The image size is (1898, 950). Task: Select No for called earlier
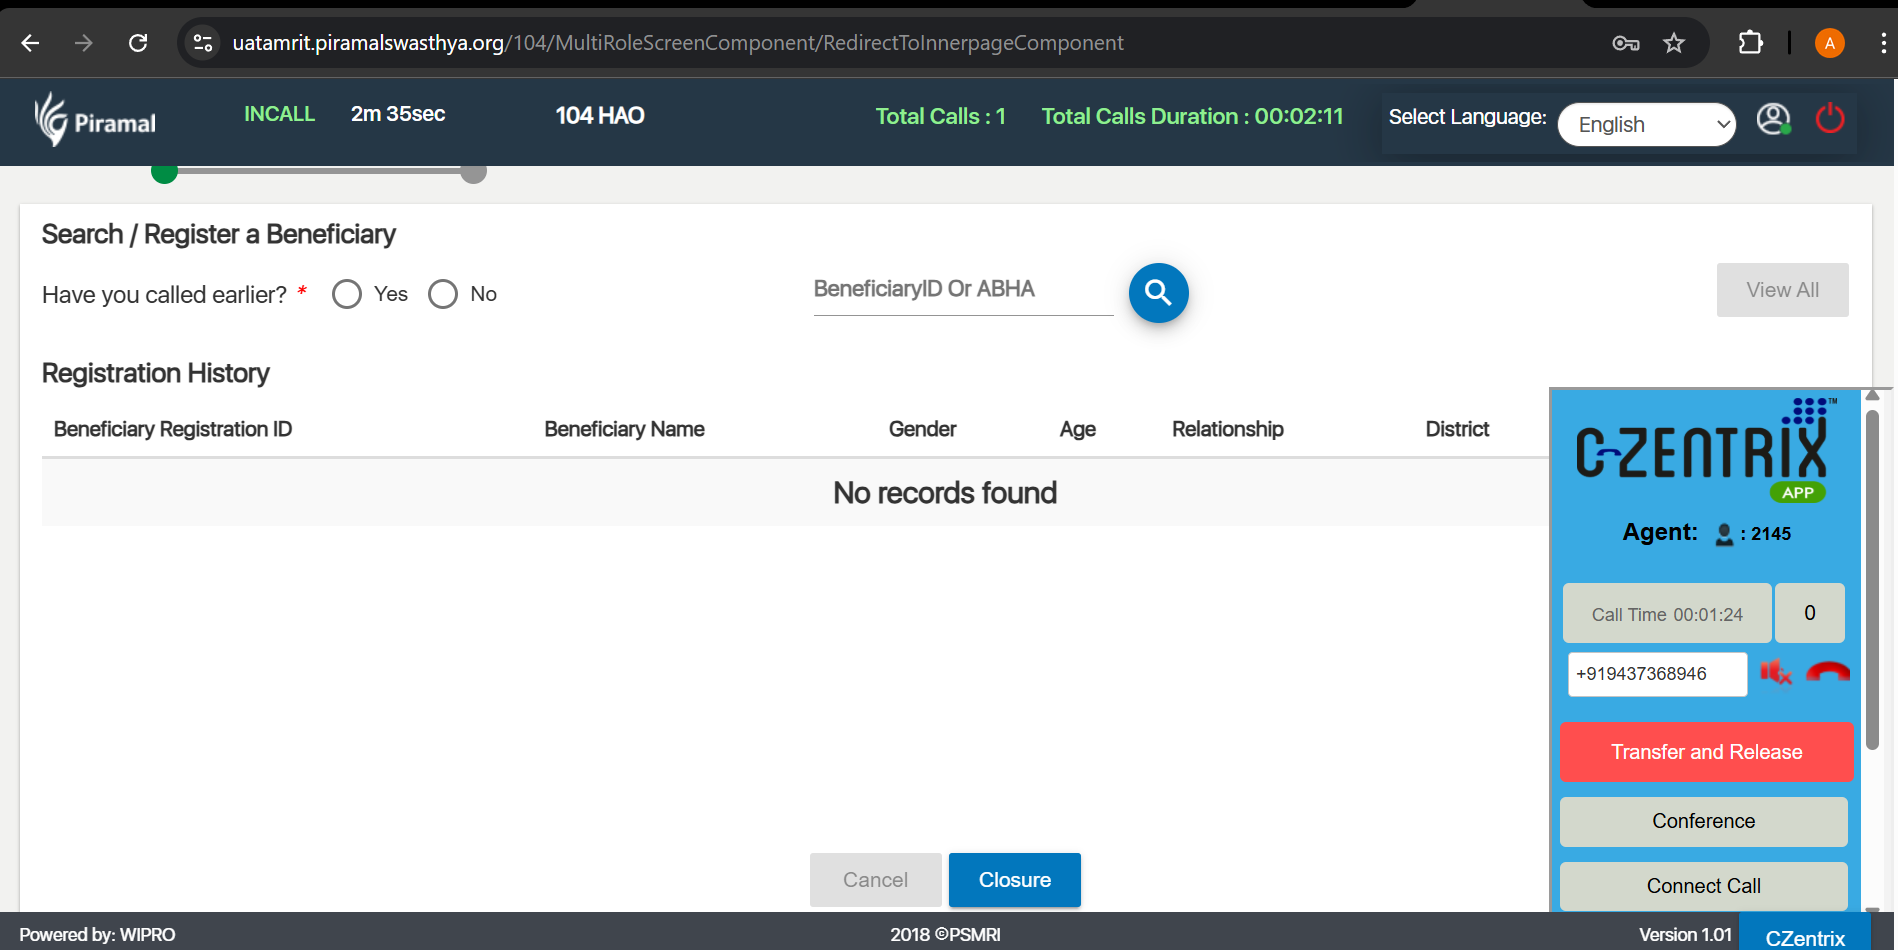point(443,294)
